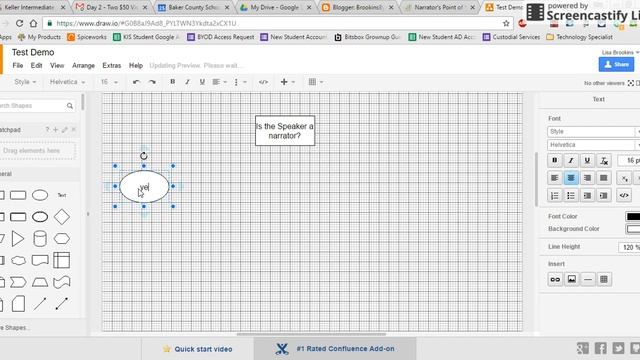The width and height of the screenshot is (640, 360).
Task: Open the Custodial Services bookmark
Action: point(511,37)
